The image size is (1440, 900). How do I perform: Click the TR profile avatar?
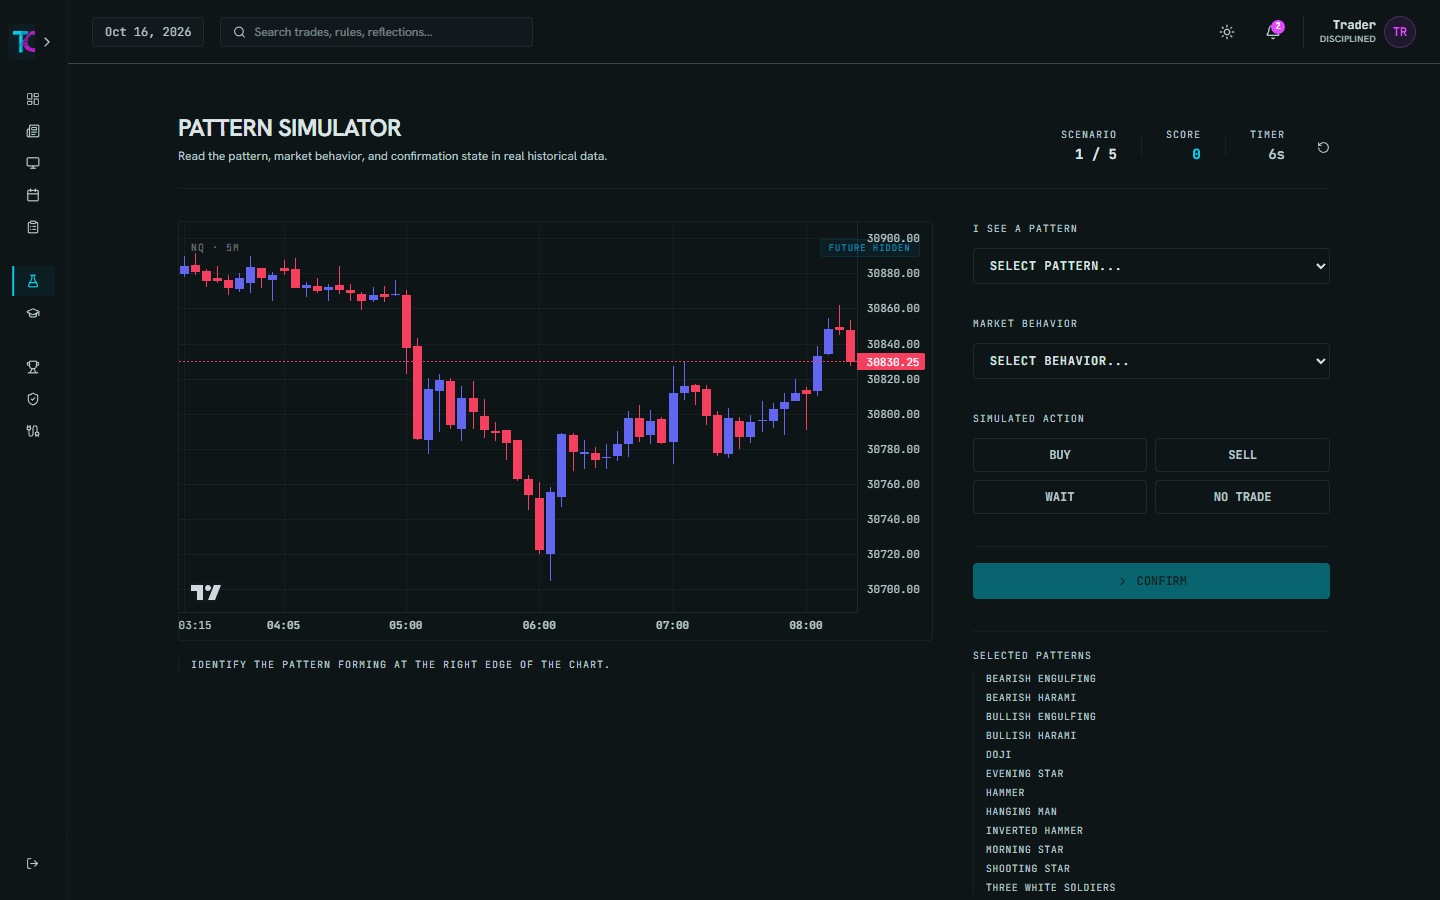pyautogui.click(x=1400, y=32)
